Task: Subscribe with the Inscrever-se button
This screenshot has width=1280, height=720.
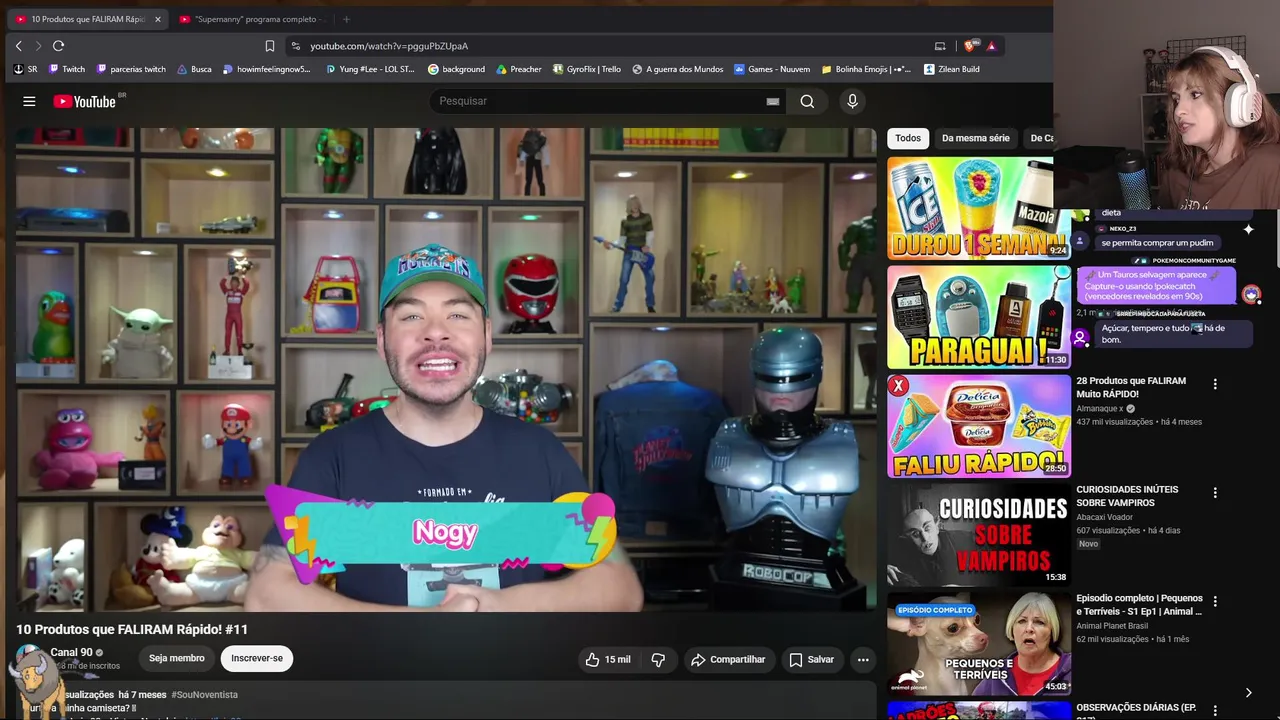Action: coord(257,658)
